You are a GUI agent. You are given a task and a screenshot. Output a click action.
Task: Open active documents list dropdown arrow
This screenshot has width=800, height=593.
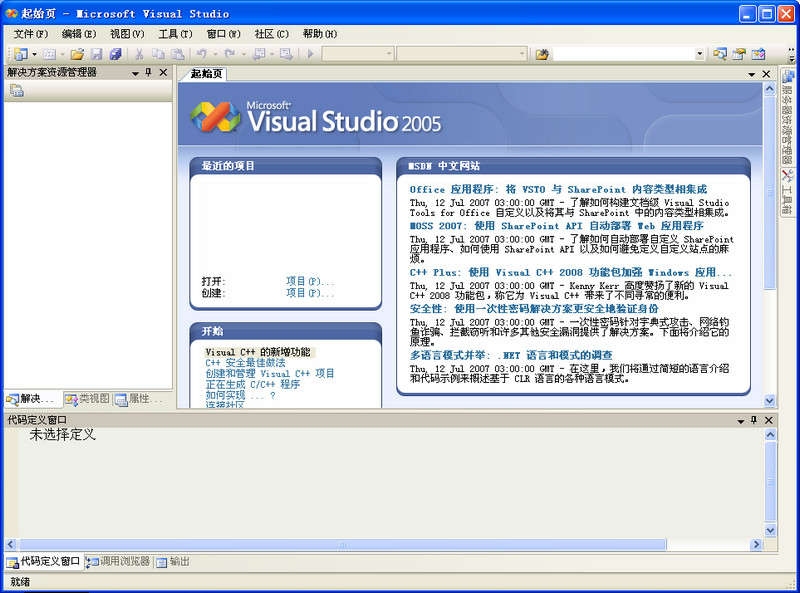pos(752,75)
